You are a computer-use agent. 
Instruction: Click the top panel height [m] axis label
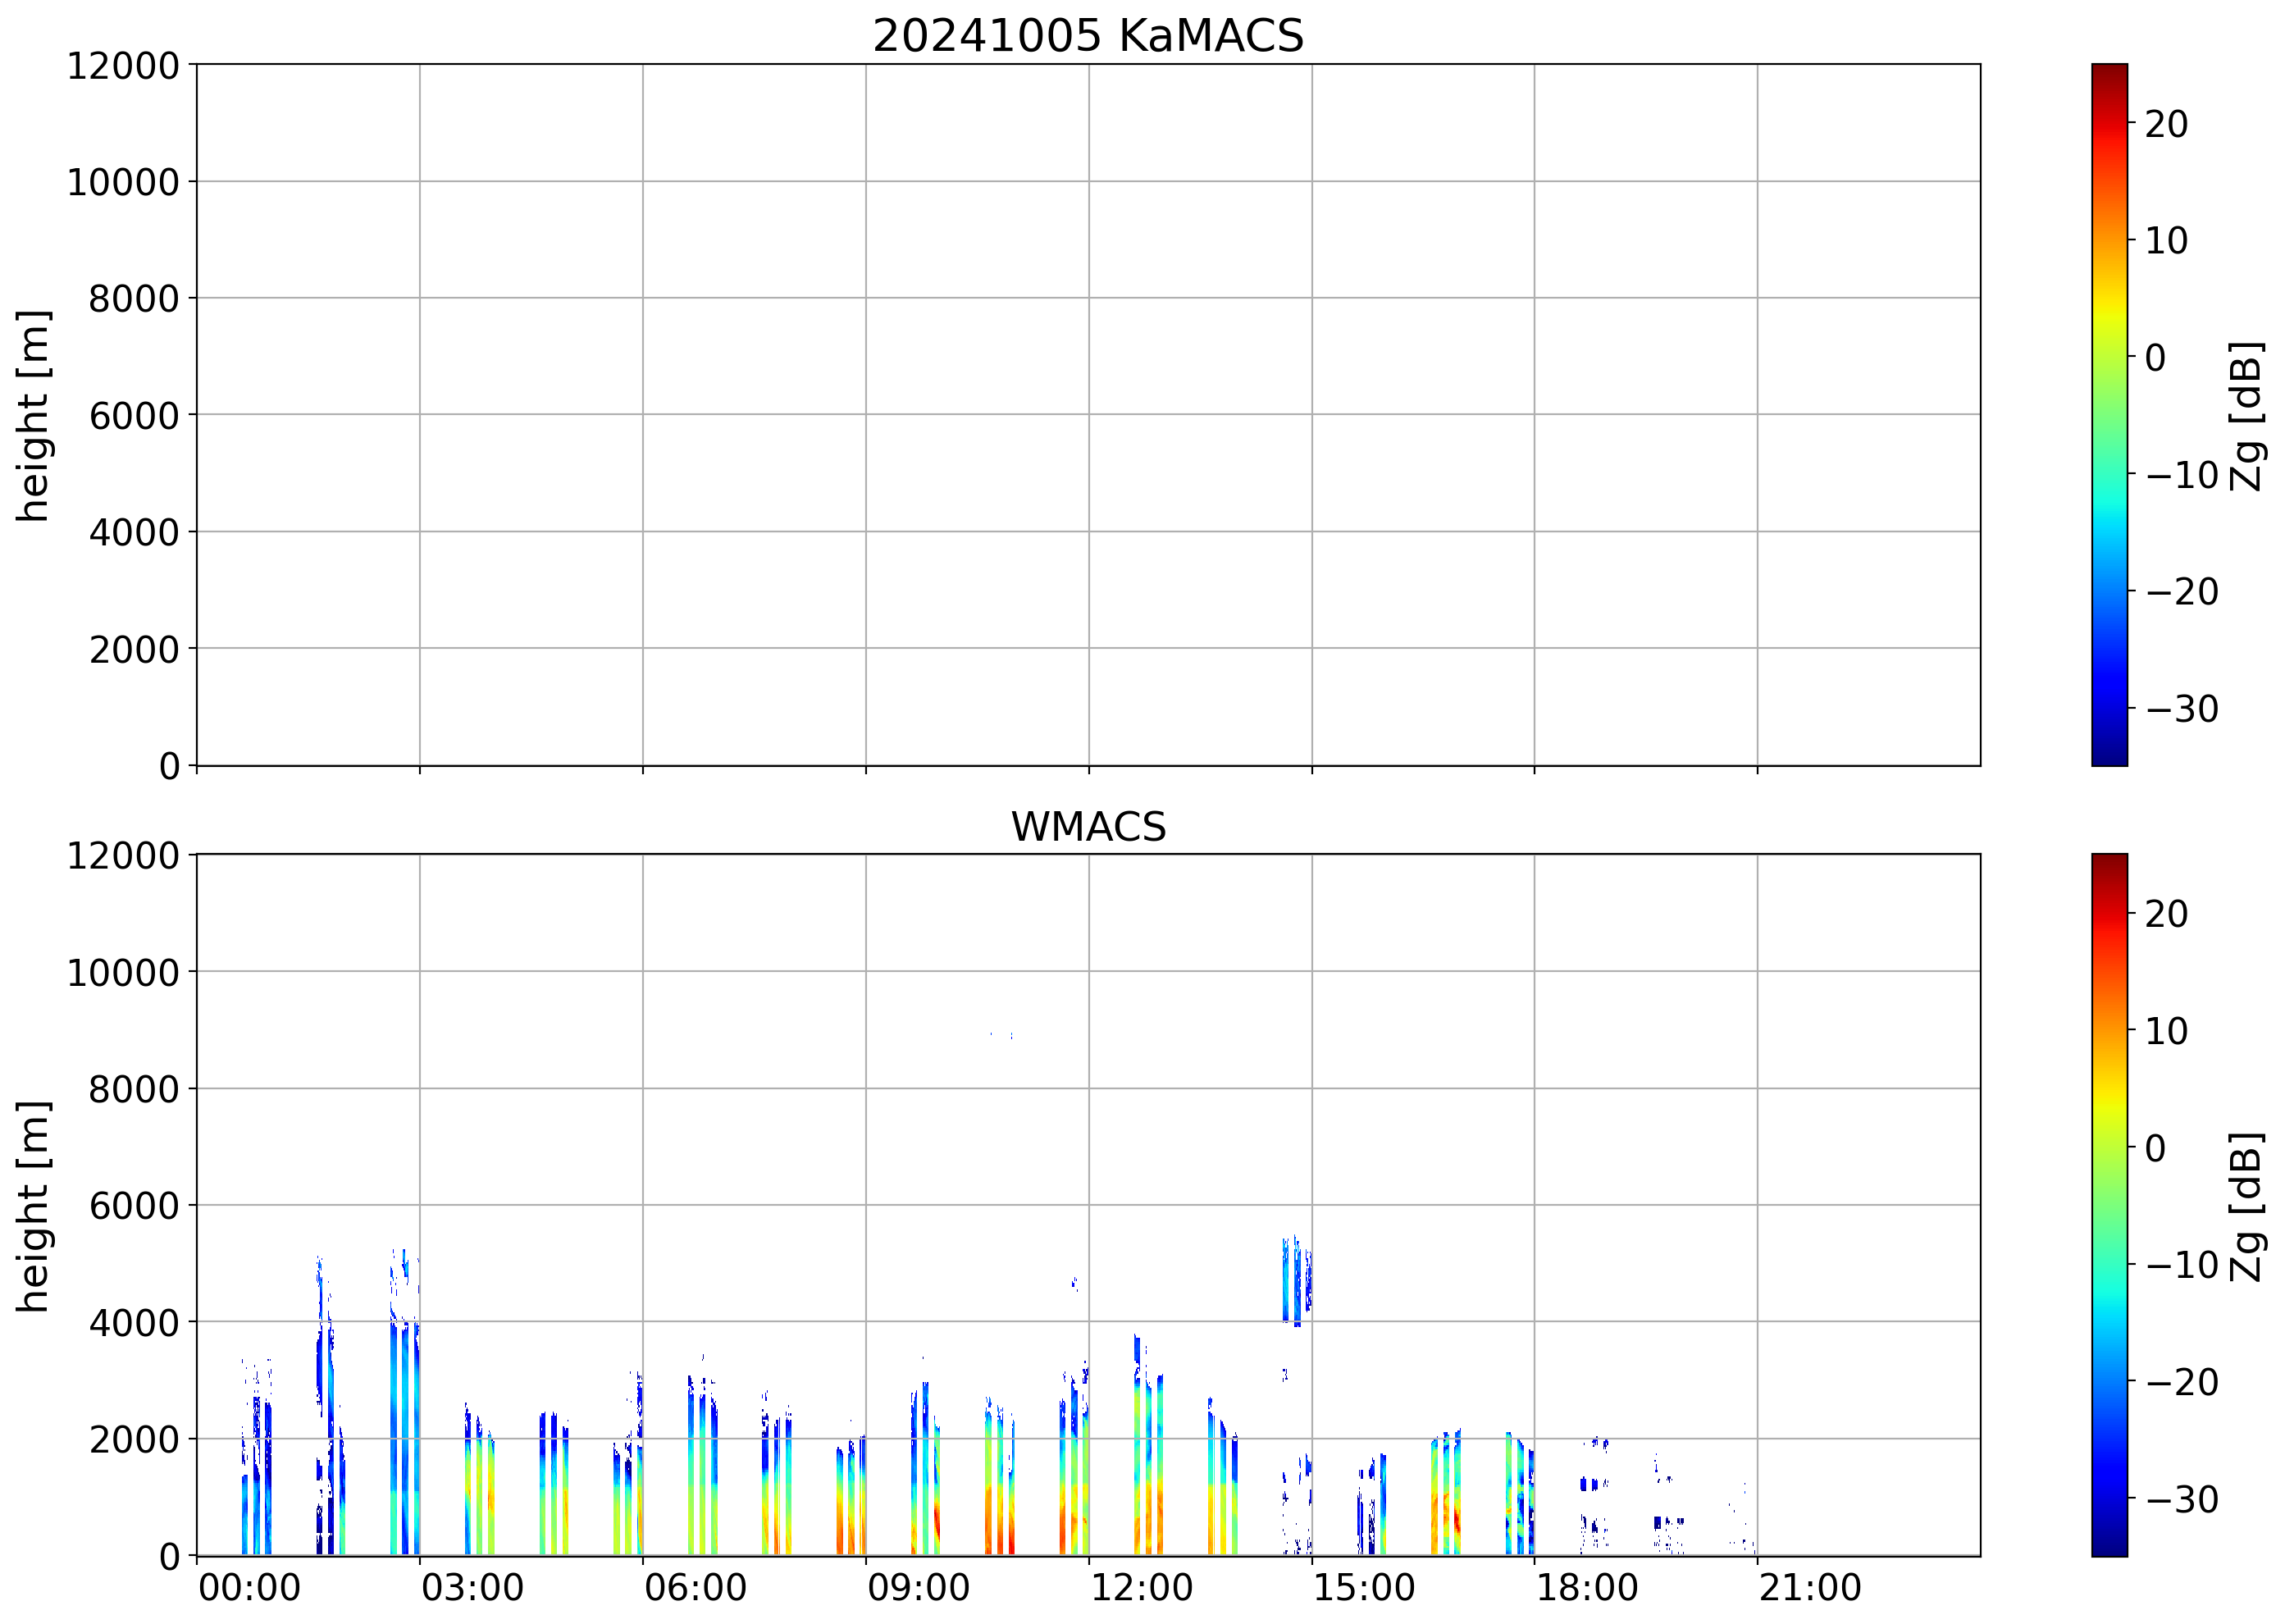(32, 416)
